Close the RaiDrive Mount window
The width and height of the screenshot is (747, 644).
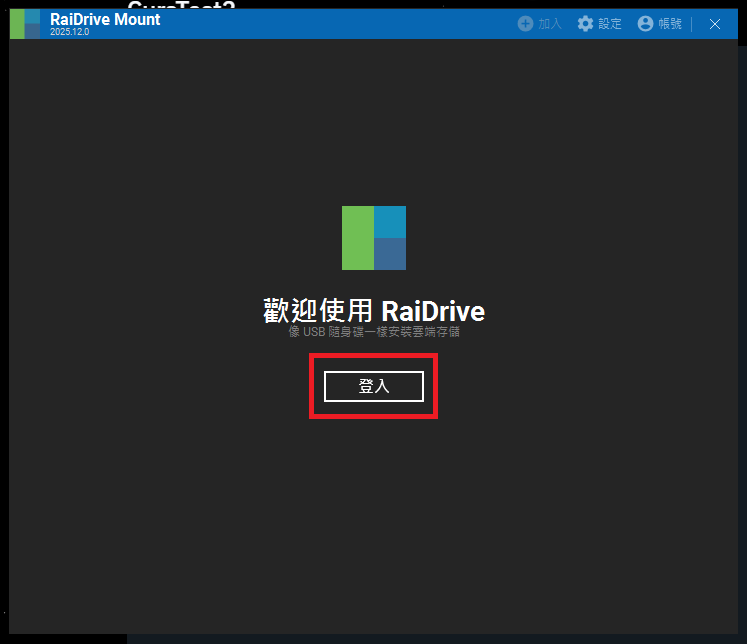(x=714, y=24)
